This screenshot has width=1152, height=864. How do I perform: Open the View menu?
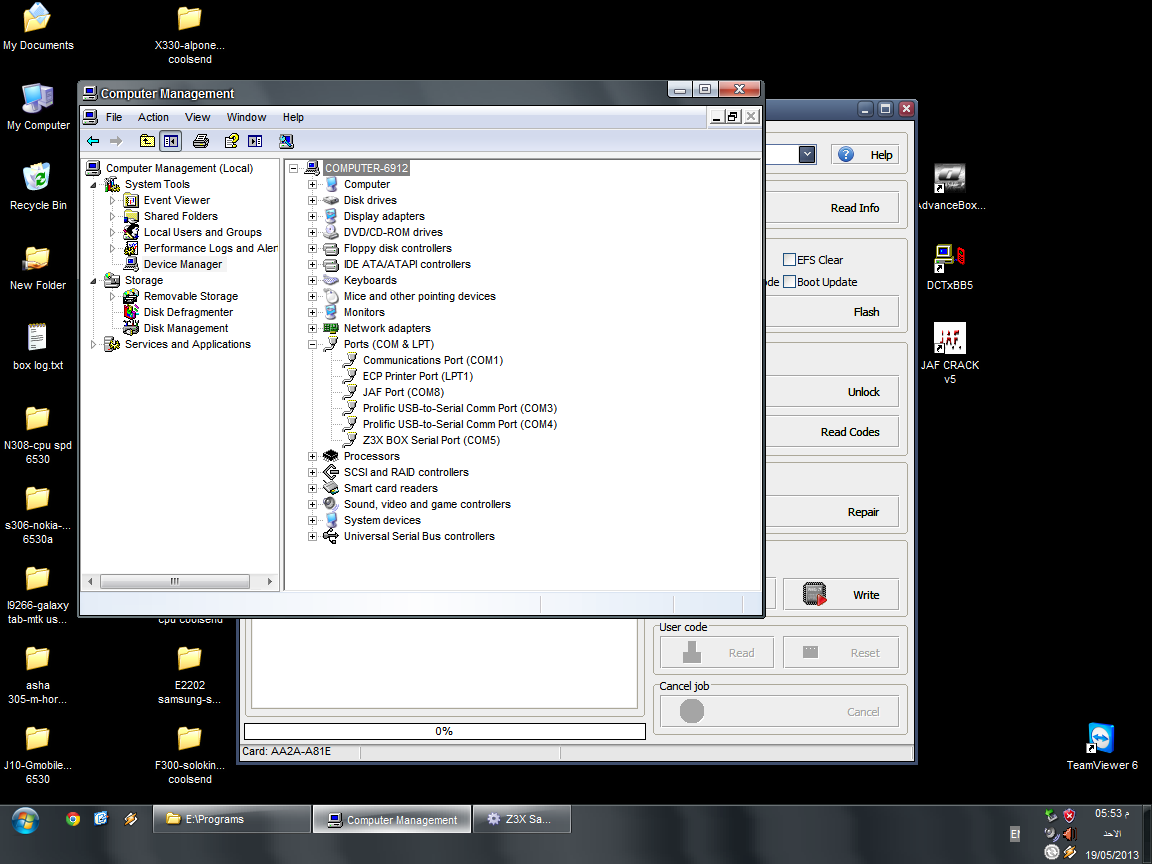[197, 117]
